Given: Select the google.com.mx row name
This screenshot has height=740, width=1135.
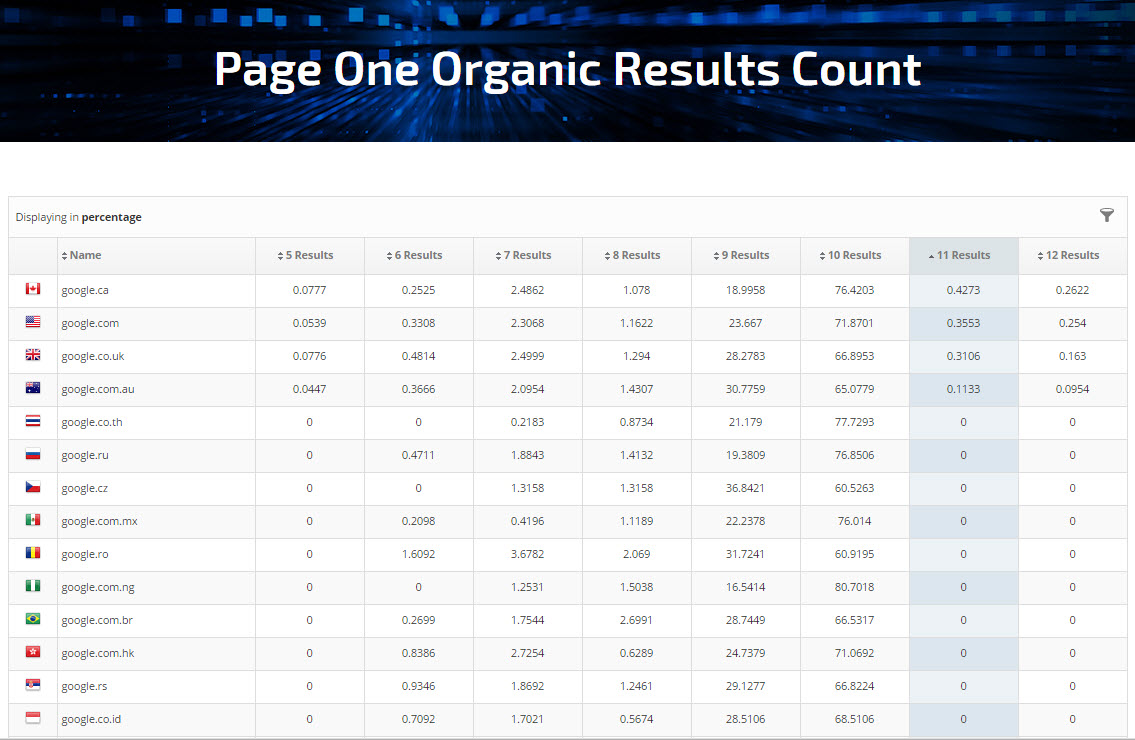Looking at the screenshot, I should coord(99,521).
